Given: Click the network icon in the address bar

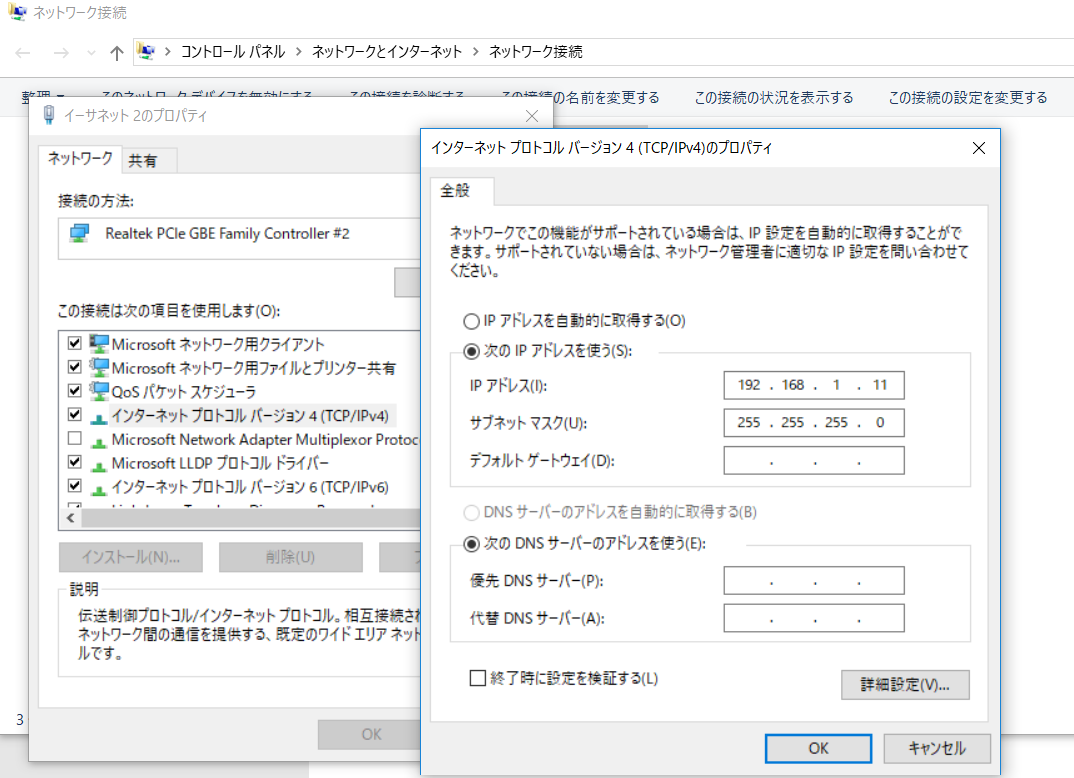Looking at the screenshot, I should 148,51.
